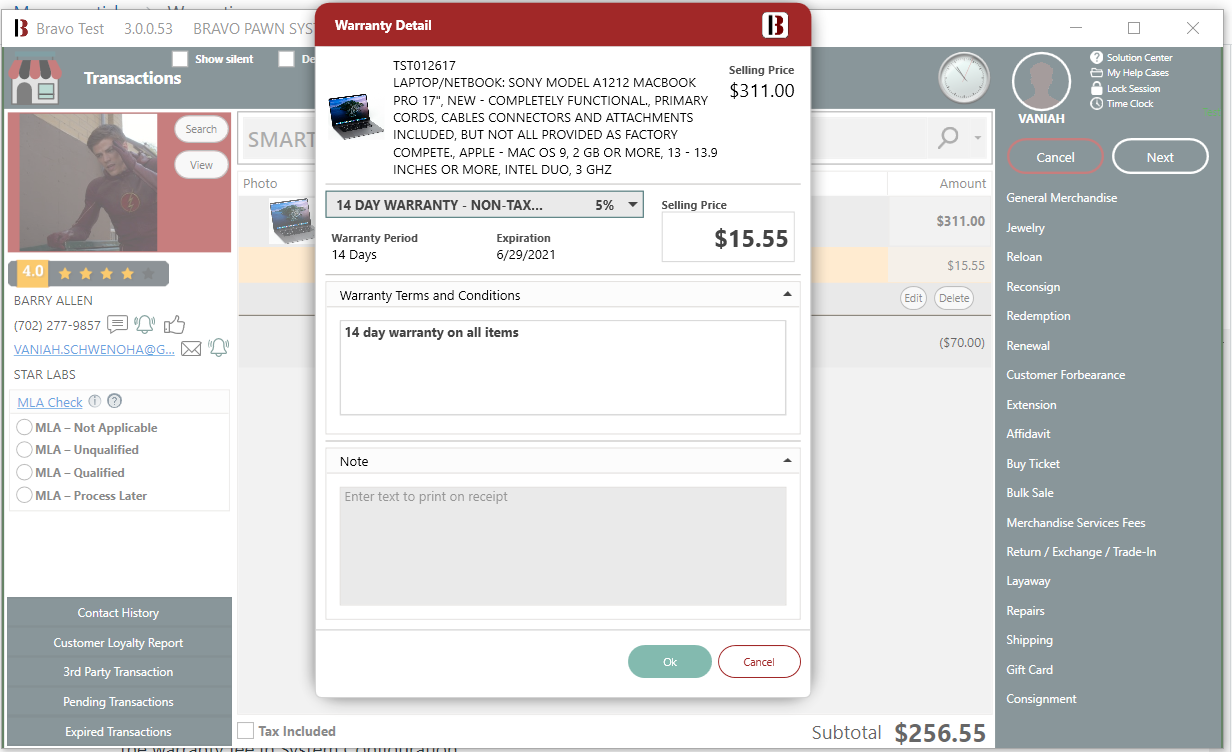Viewport: 1232px width, 752px height.
Task: Toggle the checkbox right of Show silent
Action: point(287,59)
